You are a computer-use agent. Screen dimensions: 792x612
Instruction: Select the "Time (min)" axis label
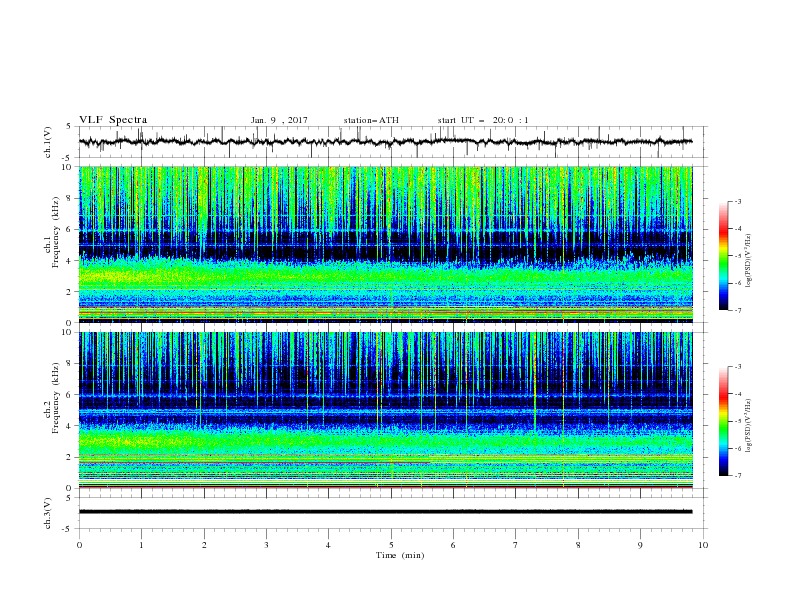[400, 555]
